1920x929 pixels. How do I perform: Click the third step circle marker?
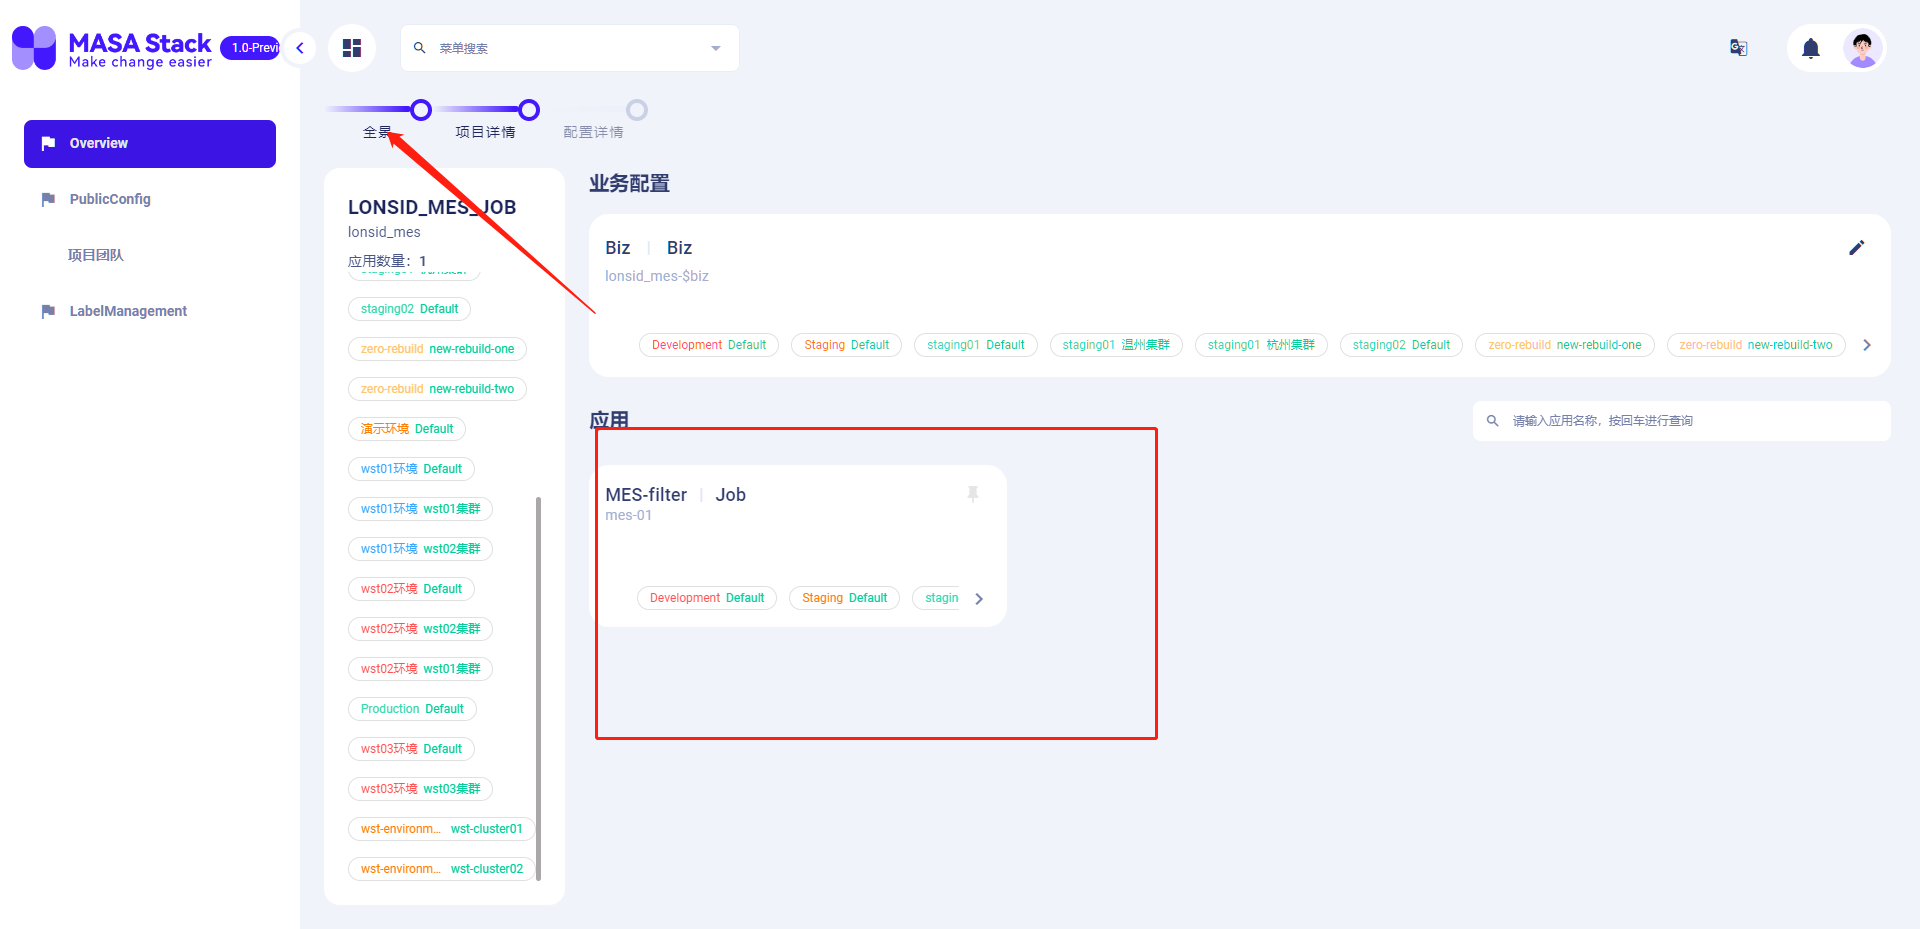click(x=637, y=110)
